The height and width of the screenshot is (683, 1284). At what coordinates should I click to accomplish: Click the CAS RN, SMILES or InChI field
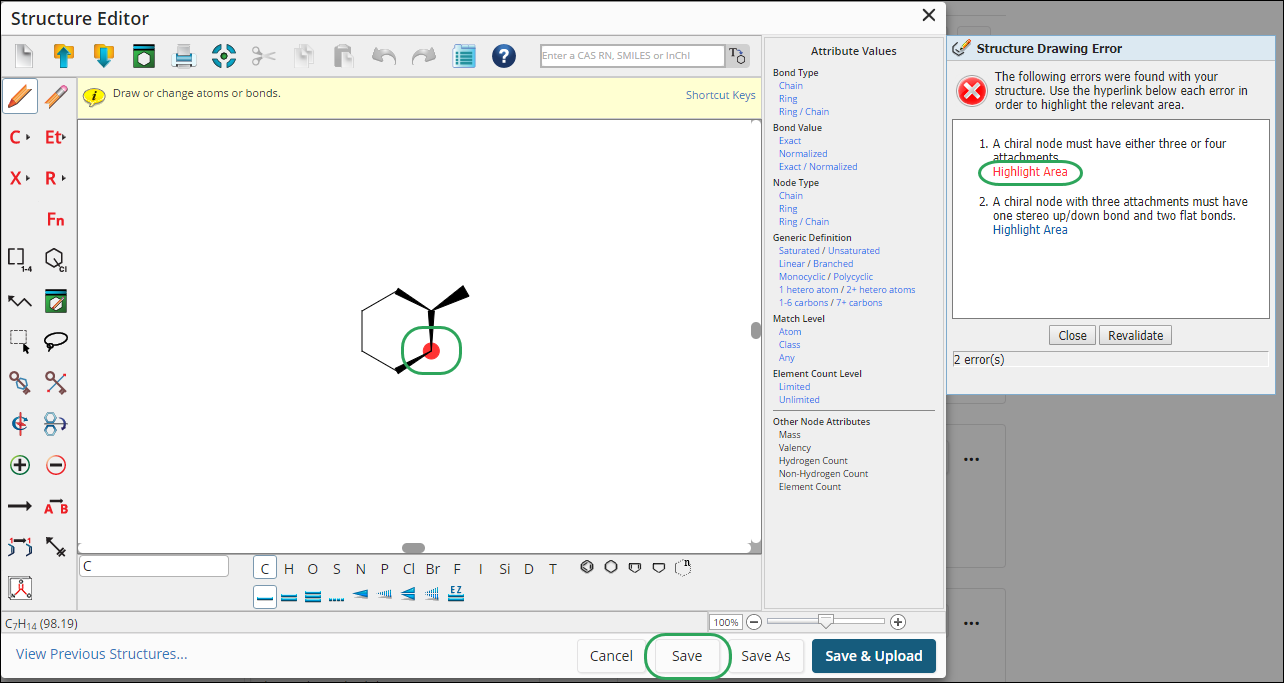pyautogui.click(x=632, y=56)
